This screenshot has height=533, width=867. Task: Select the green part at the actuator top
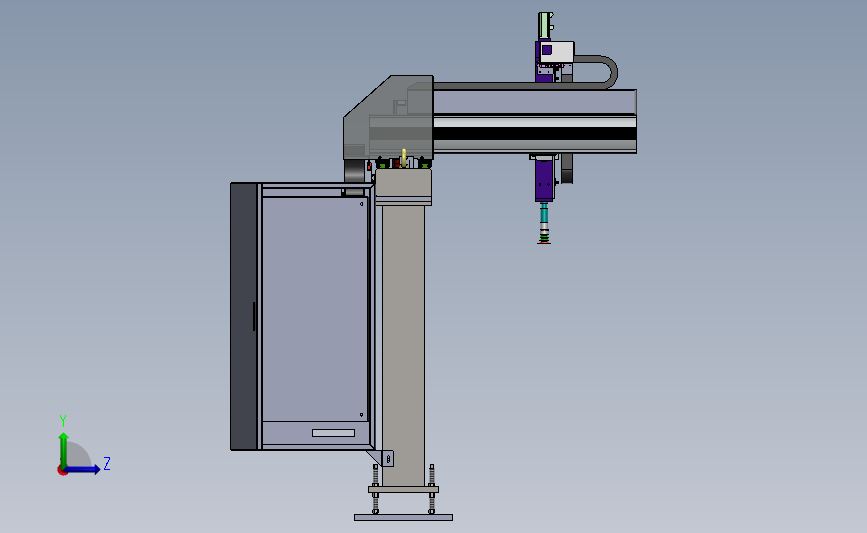point(546,25)
